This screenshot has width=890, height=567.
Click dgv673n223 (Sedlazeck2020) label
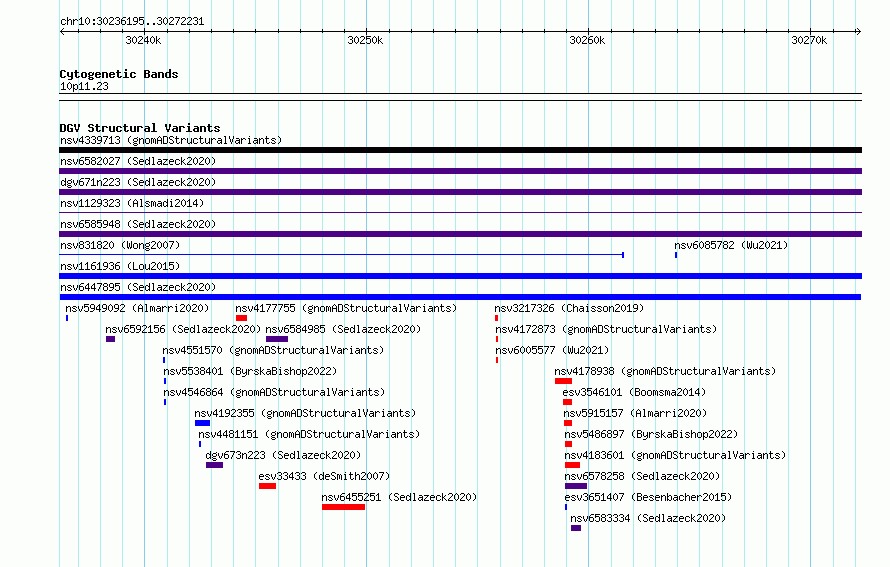pos(283,455)
